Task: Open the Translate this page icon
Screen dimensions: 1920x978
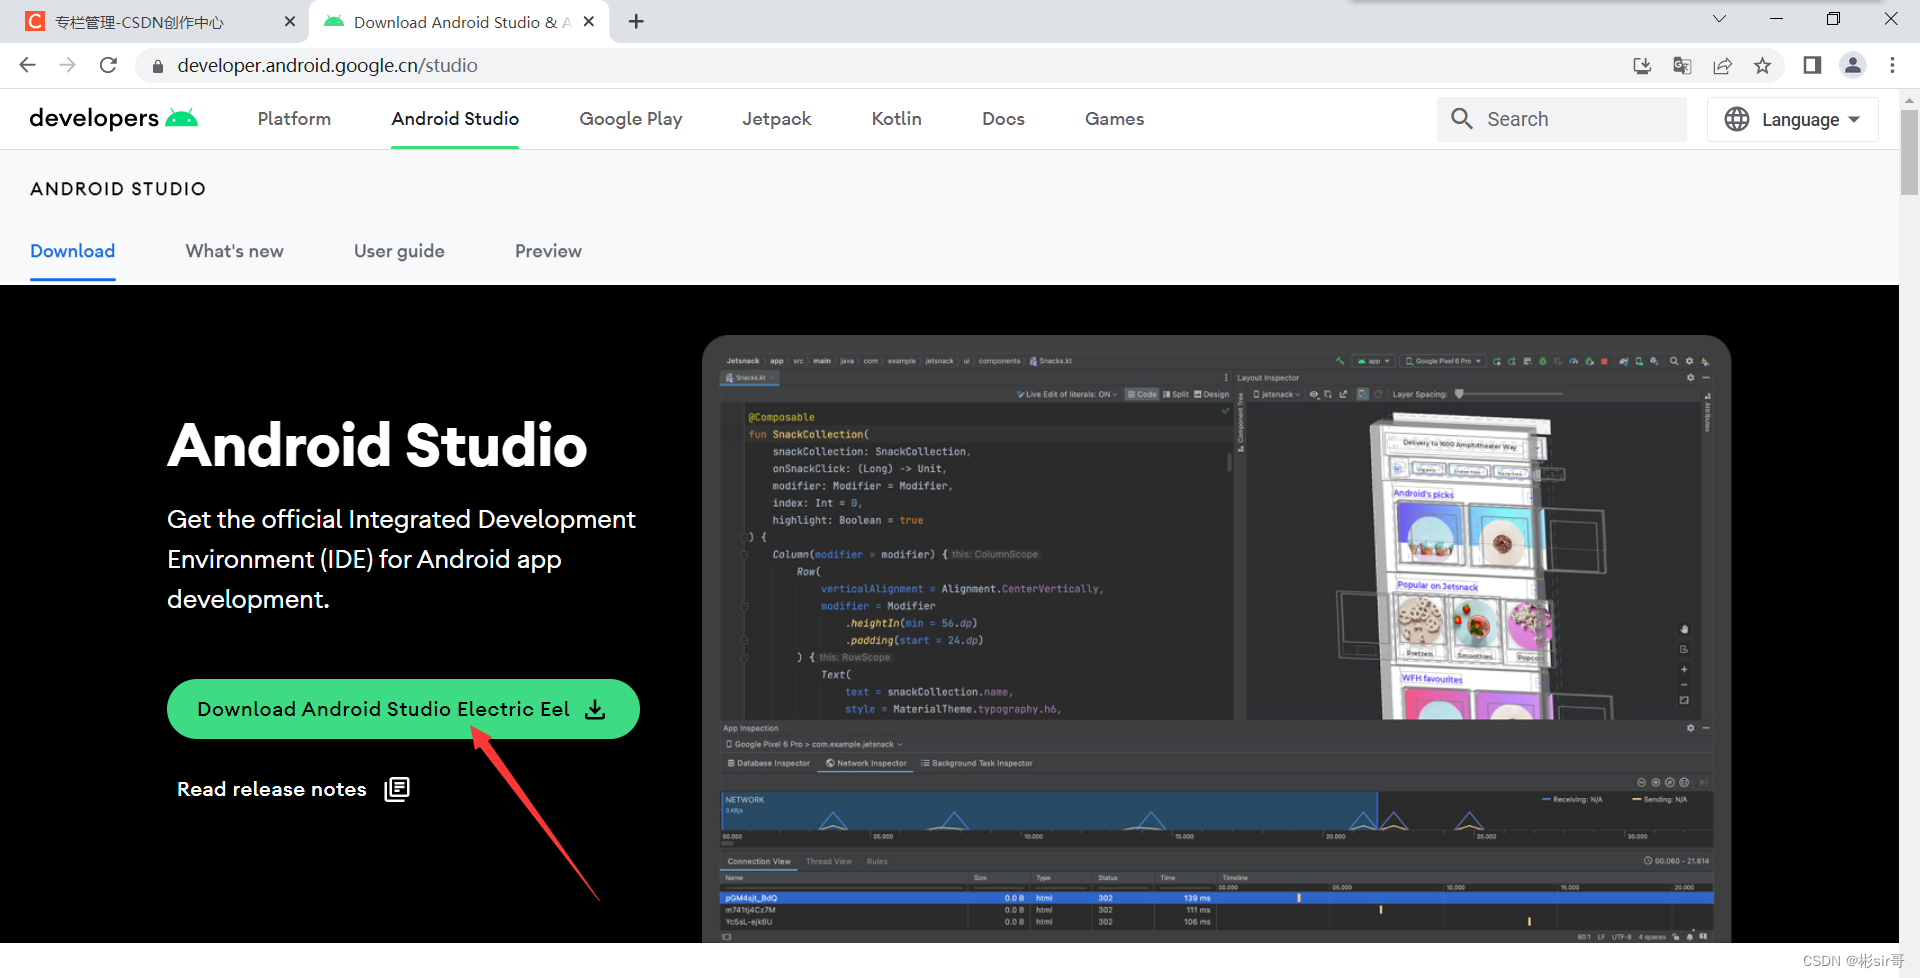Action: (1682, 66)
